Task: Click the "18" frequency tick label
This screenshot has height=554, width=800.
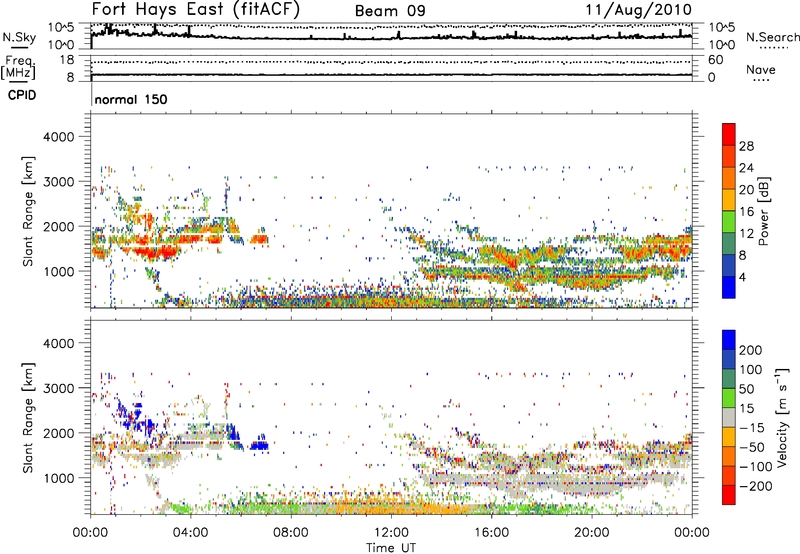Action: (x=66, y=60)
